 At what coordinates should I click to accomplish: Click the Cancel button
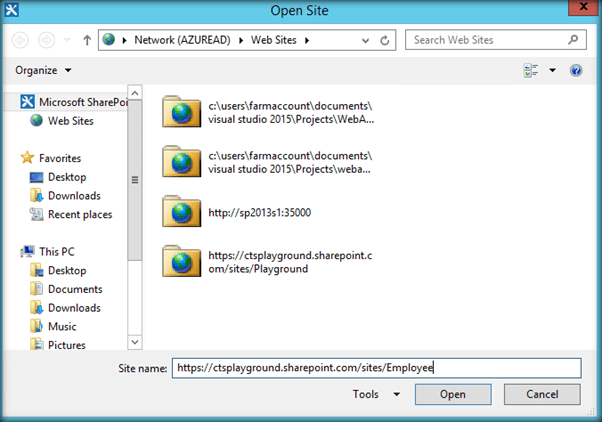pyautogui.click(x=542, y=394)
